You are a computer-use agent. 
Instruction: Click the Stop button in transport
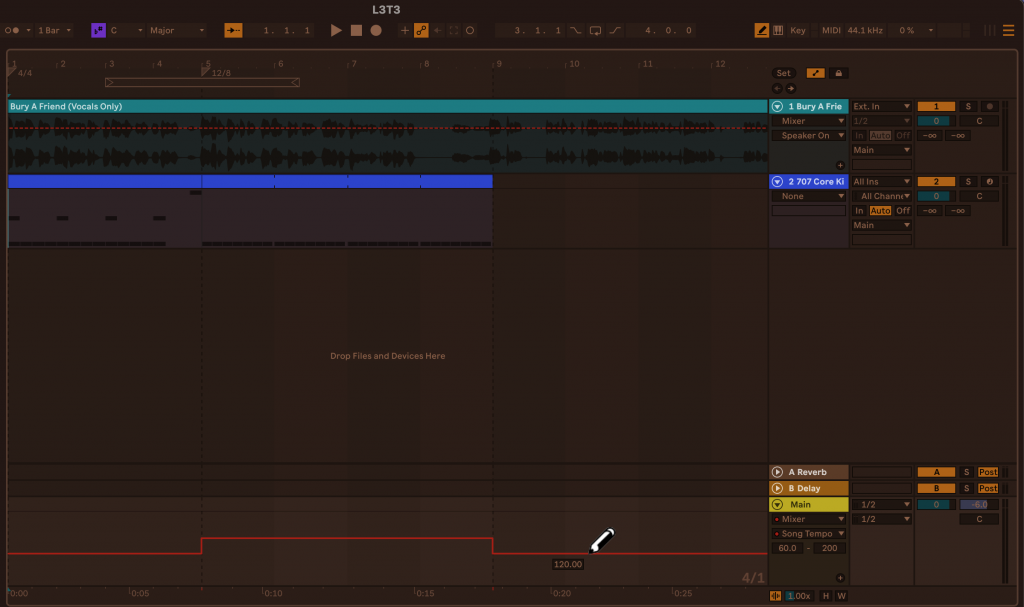coord(356,31)
